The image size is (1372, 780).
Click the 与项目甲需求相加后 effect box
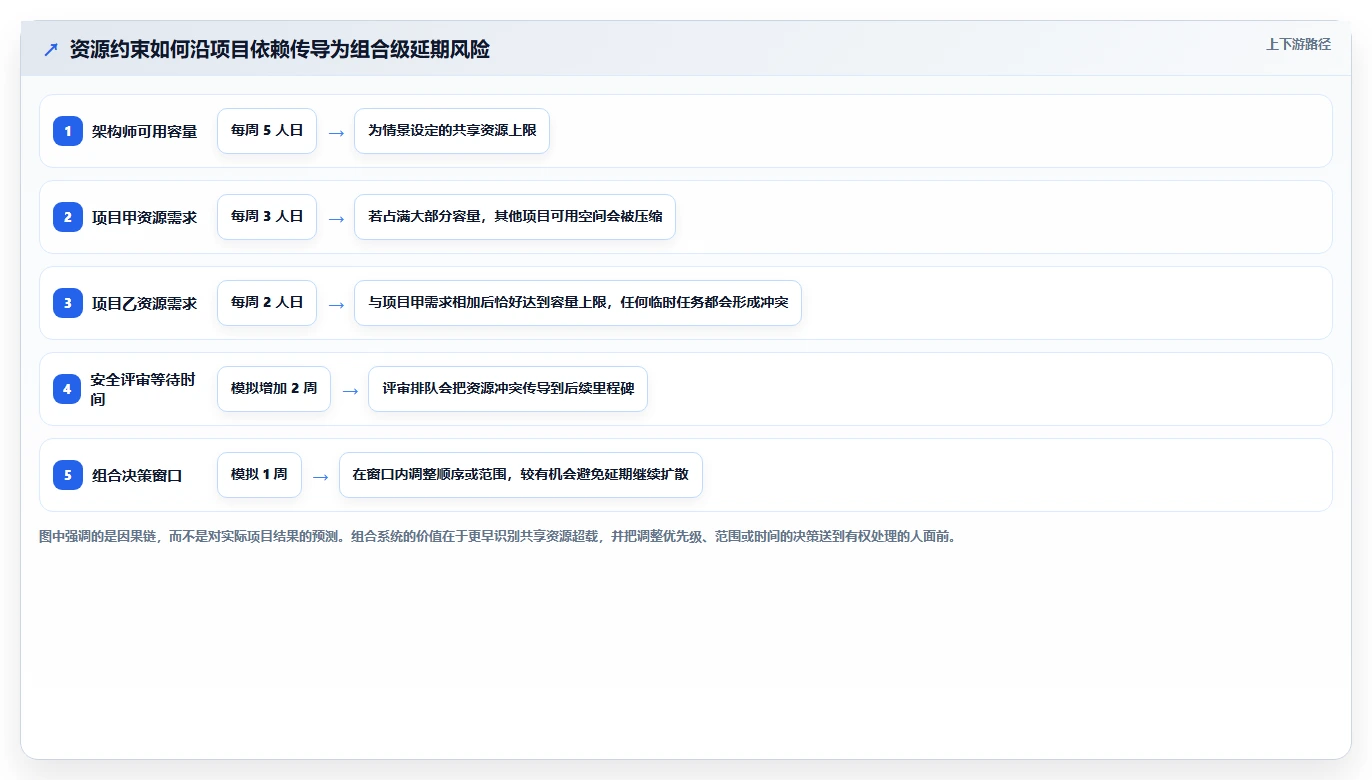[x=578, y=303]
